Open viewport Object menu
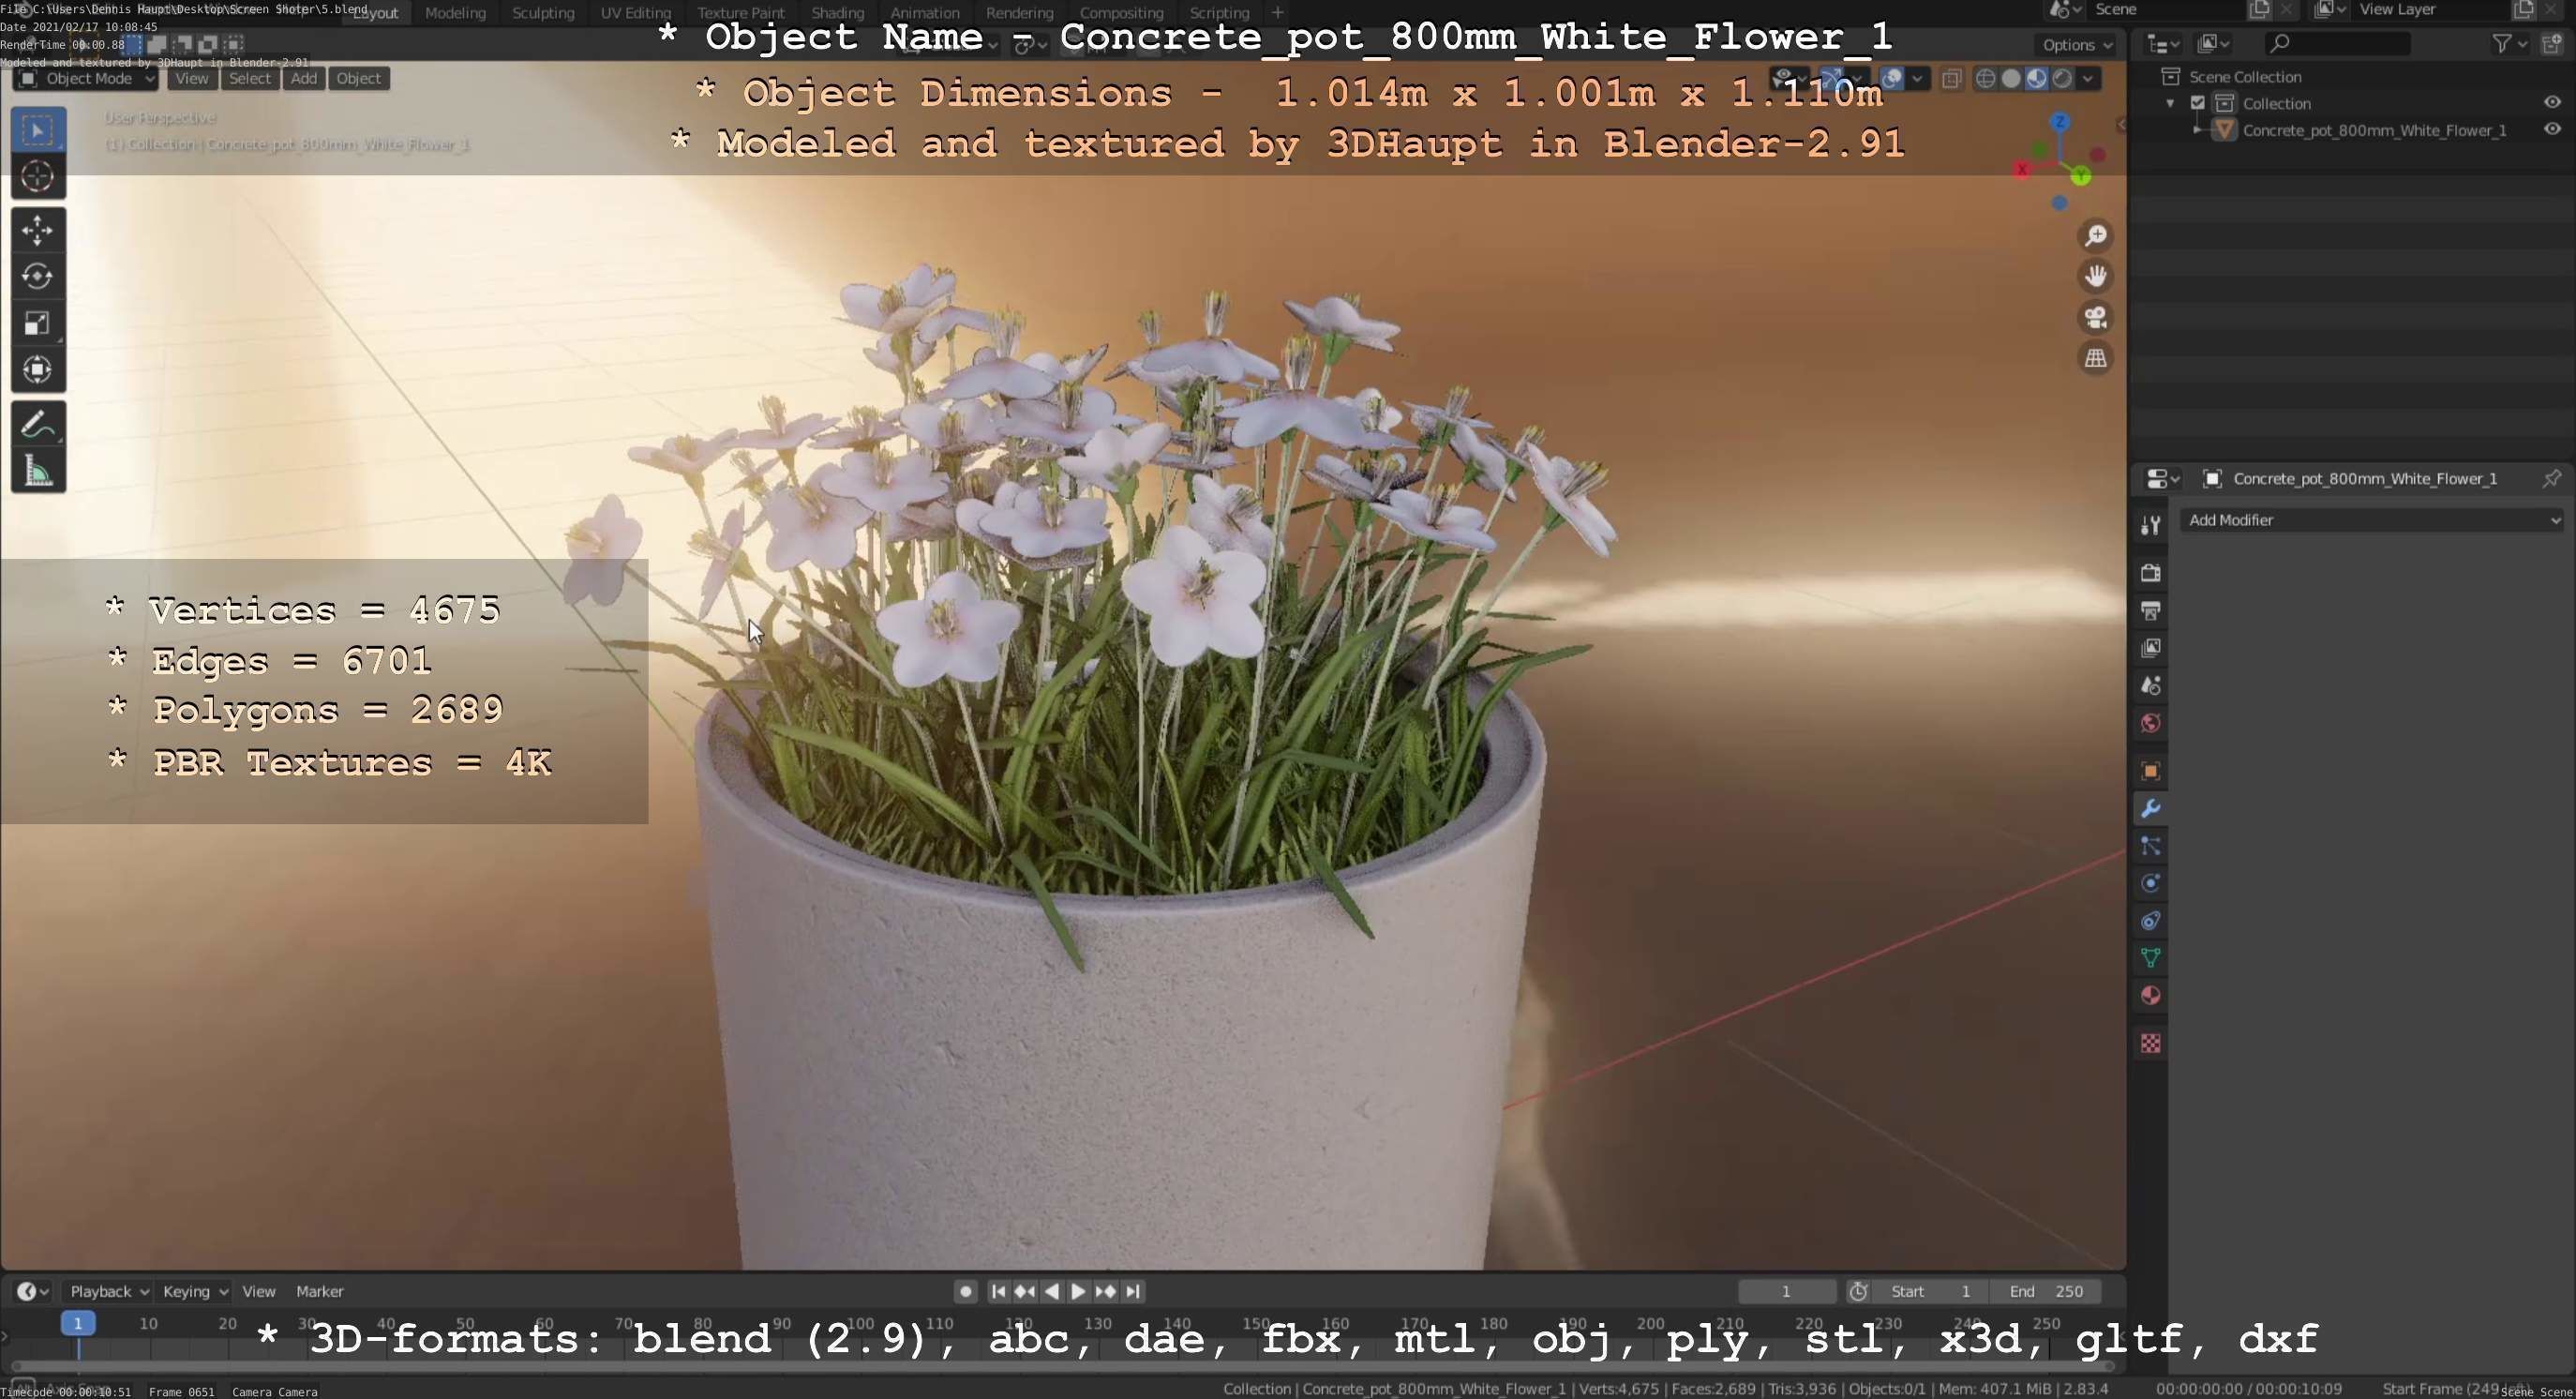 click(358, 79)
